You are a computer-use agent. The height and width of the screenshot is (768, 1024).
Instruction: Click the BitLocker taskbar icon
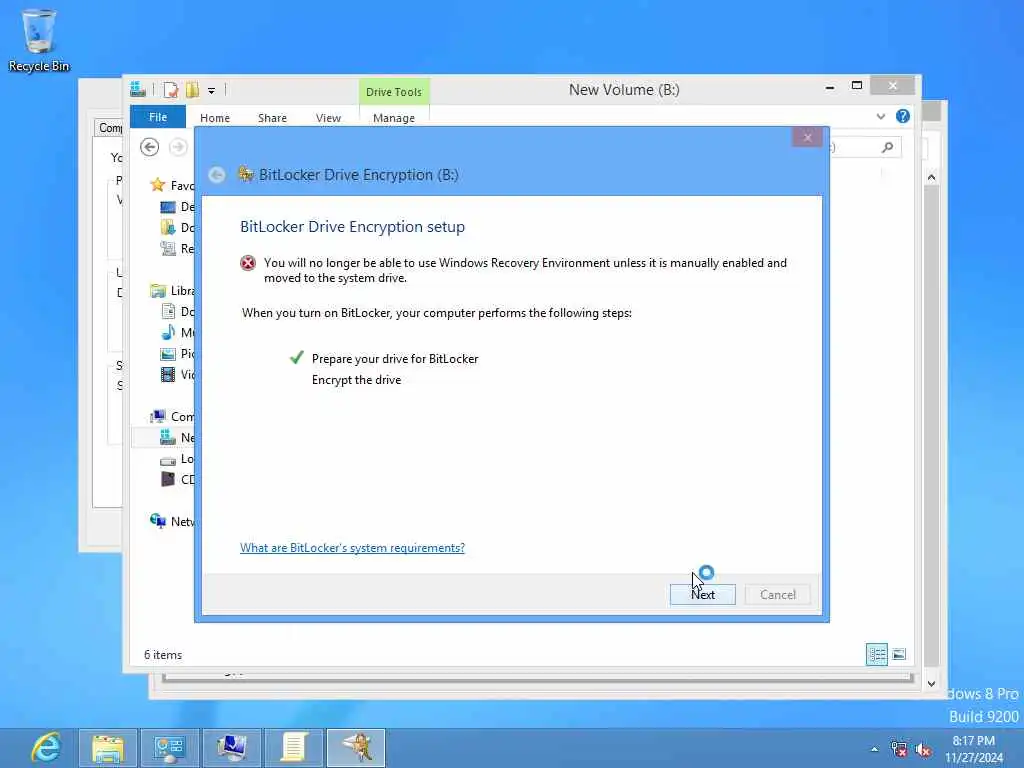click(356, 748)
